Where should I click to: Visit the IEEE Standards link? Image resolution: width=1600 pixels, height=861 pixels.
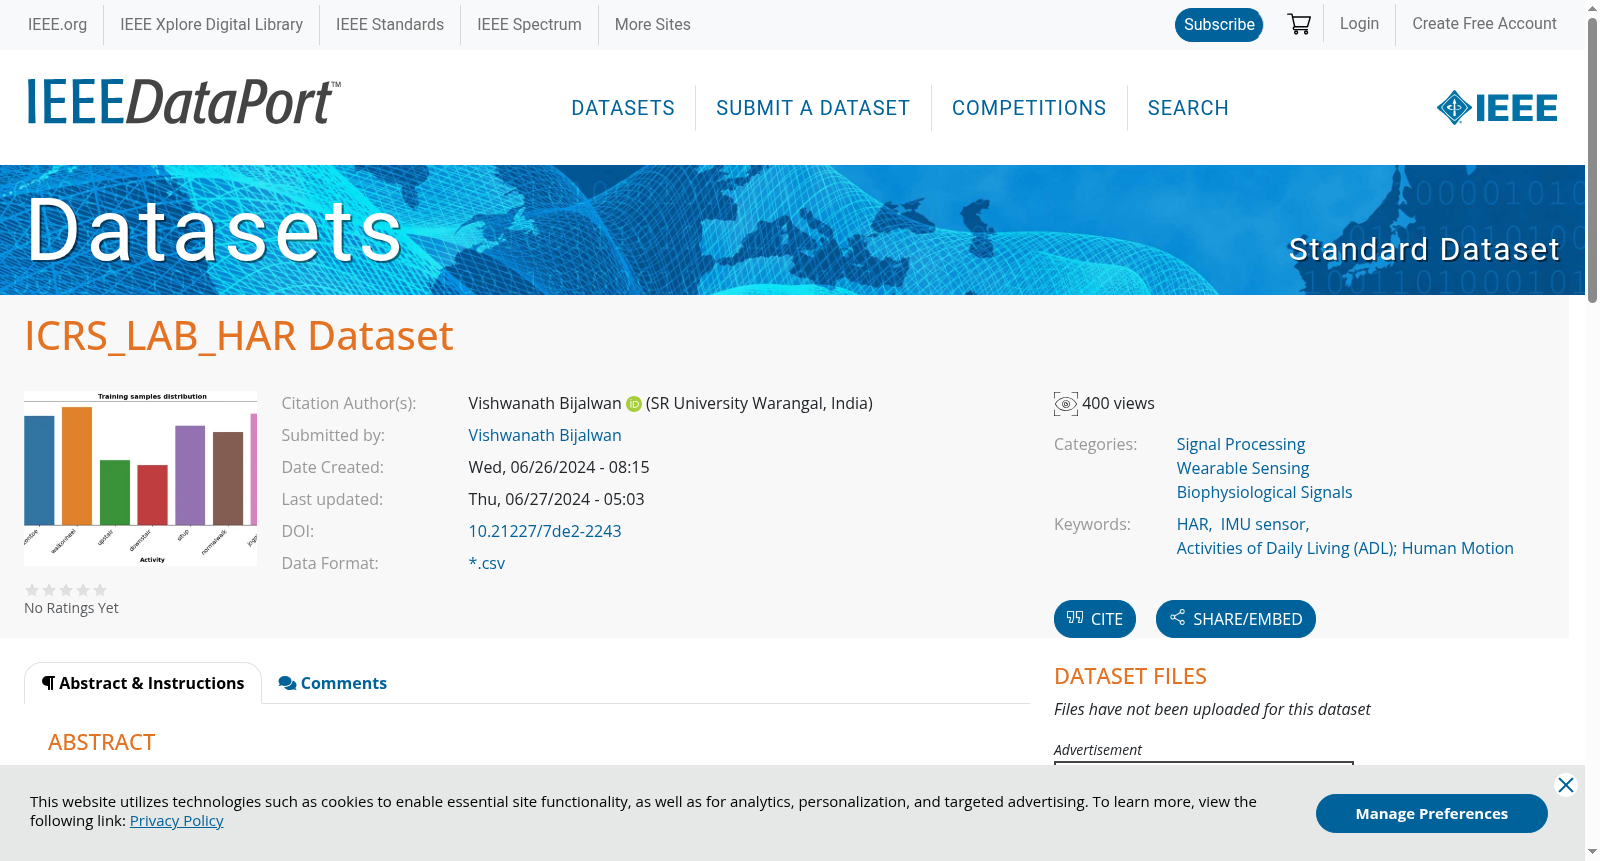coord(390,25)
